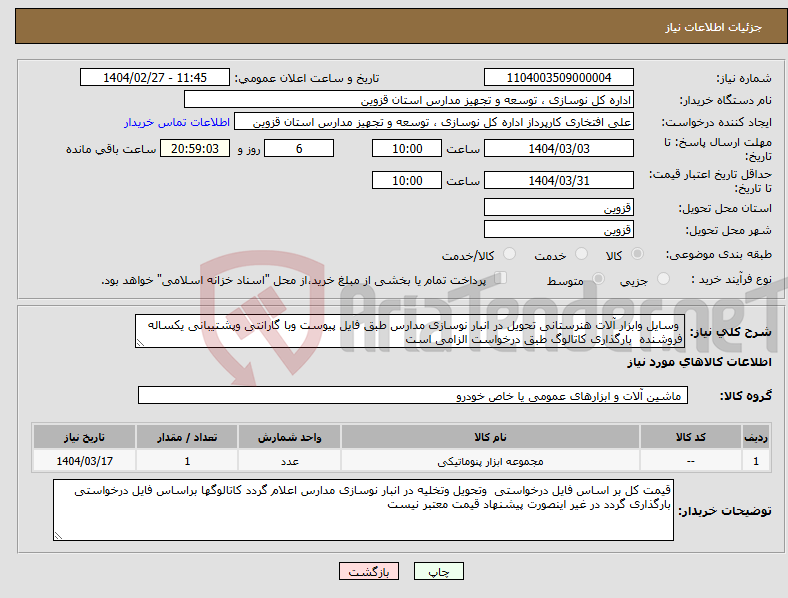Click the نام دستگاه خریدار label
Screen dimensions: 788x598
pos(726,101)
